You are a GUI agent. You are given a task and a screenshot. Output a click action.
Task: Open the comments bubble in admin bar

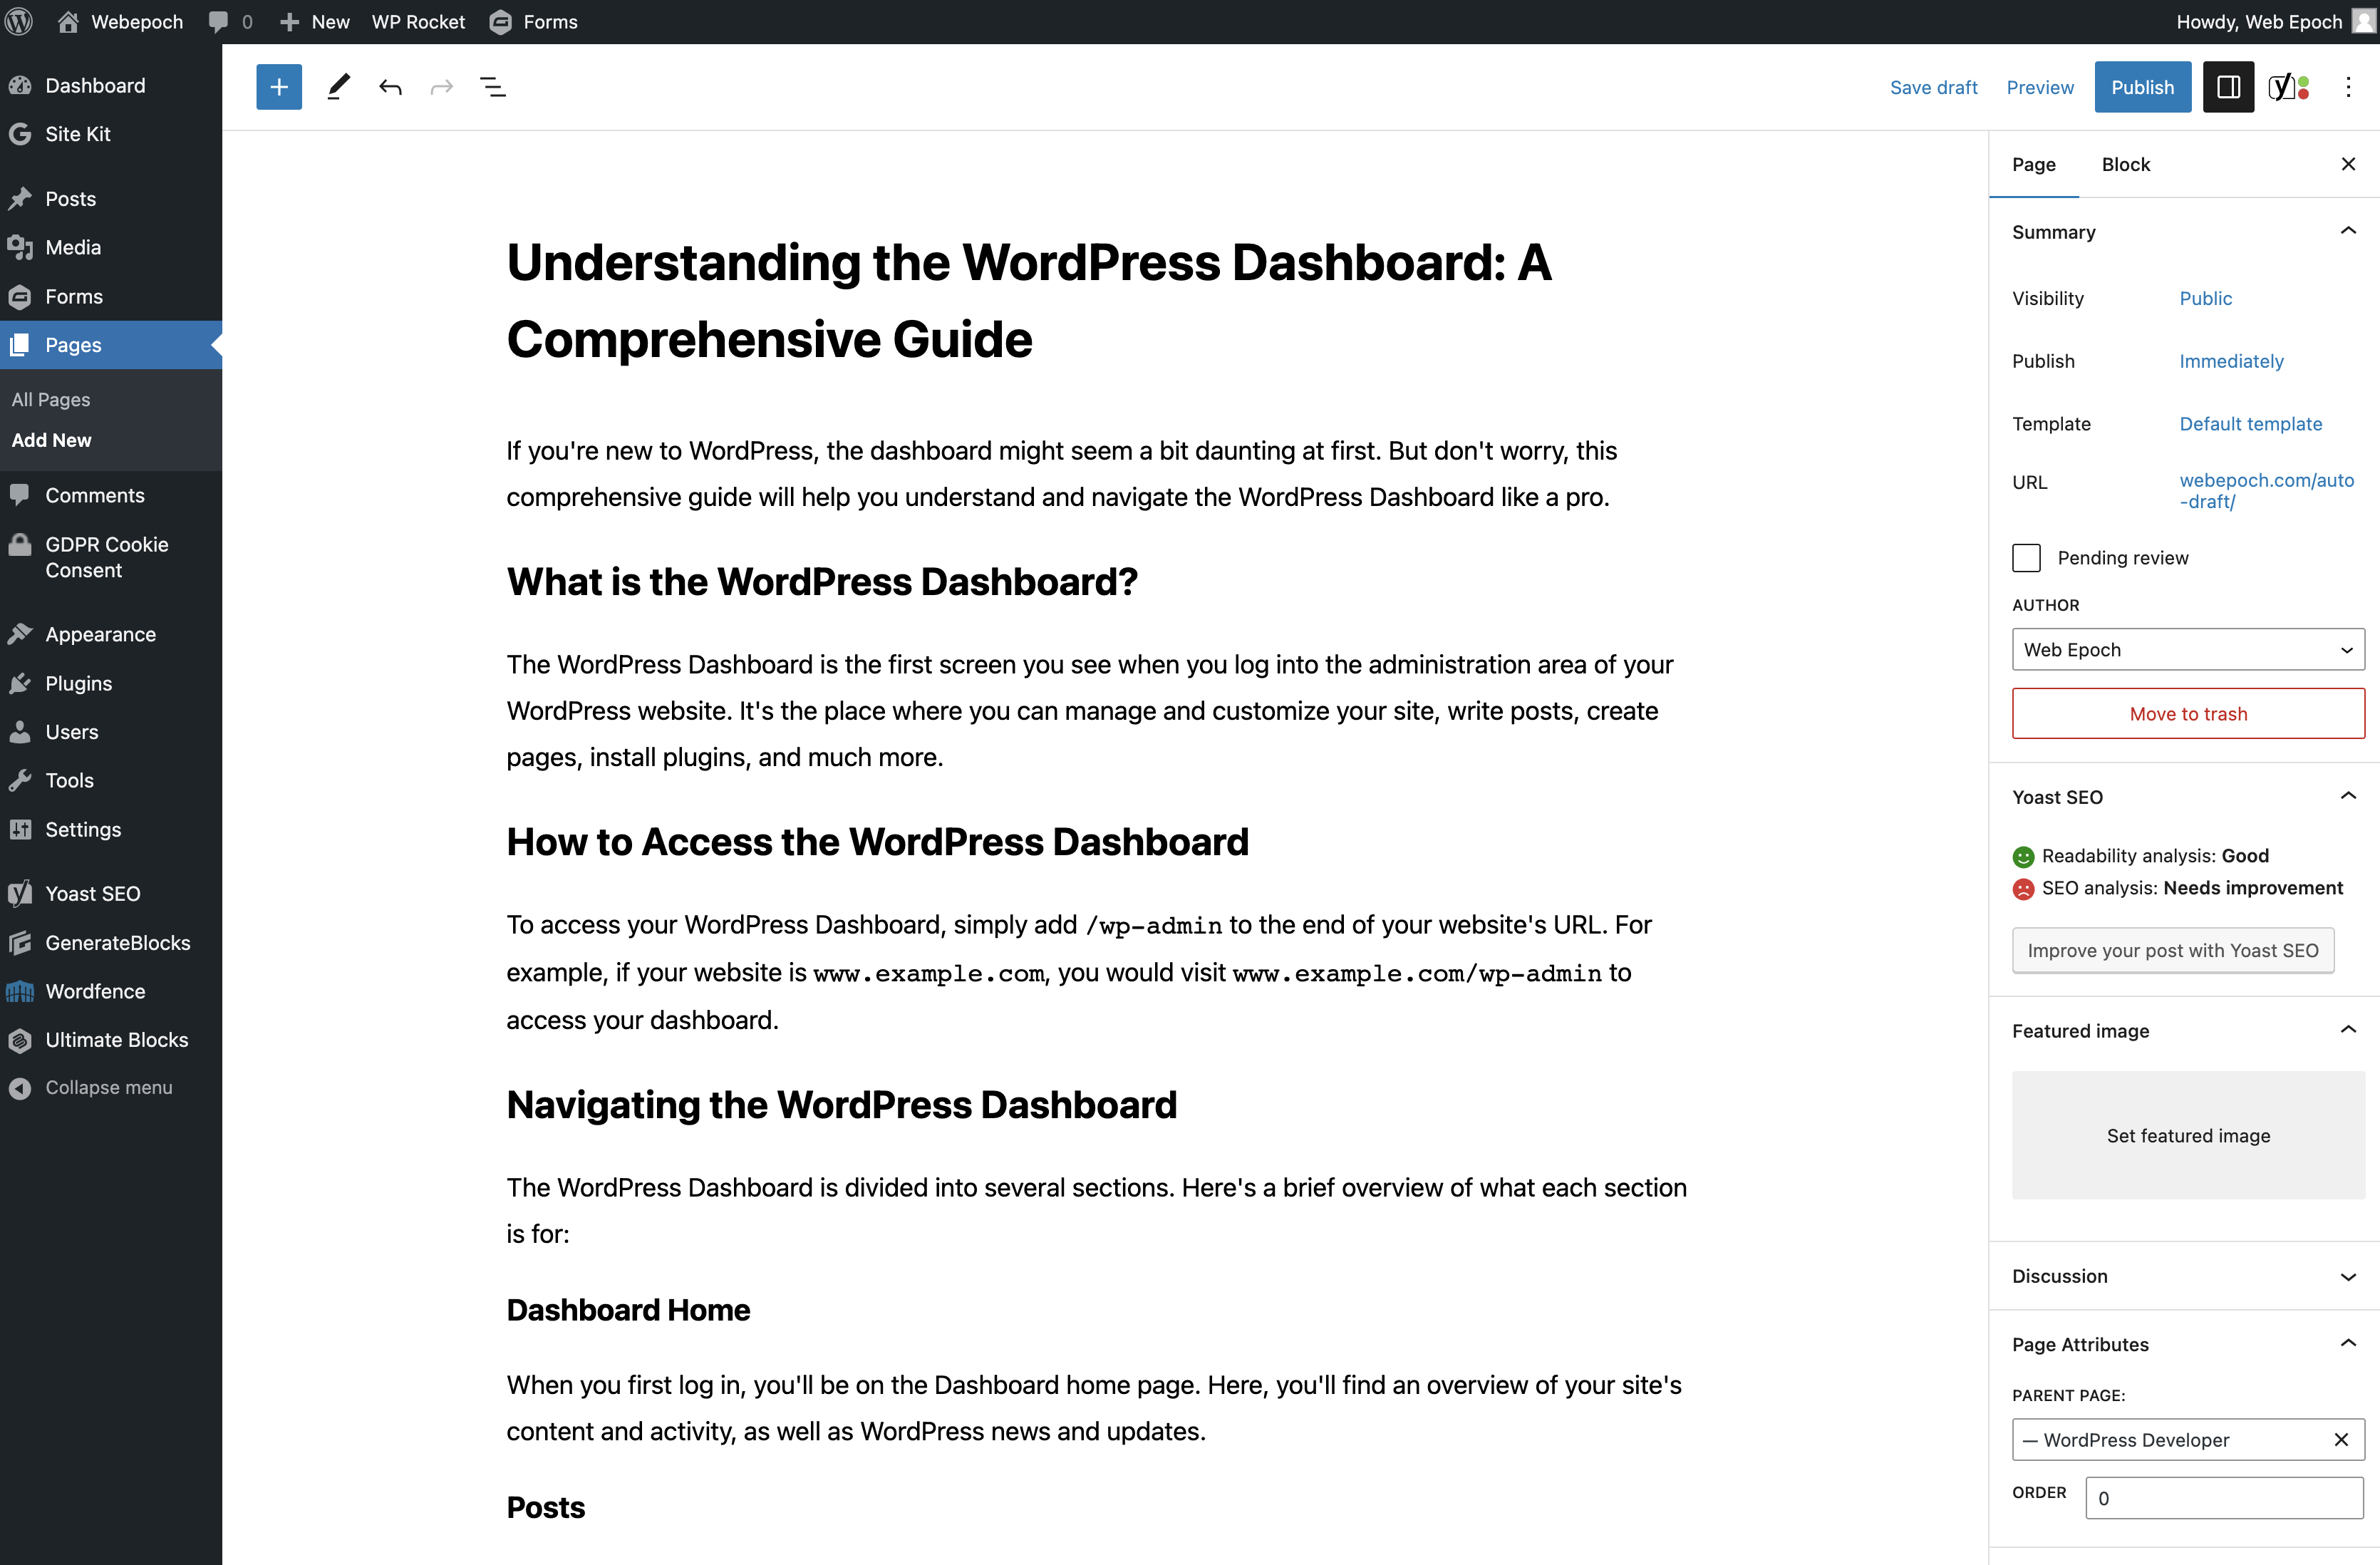(x=230, y=21)
